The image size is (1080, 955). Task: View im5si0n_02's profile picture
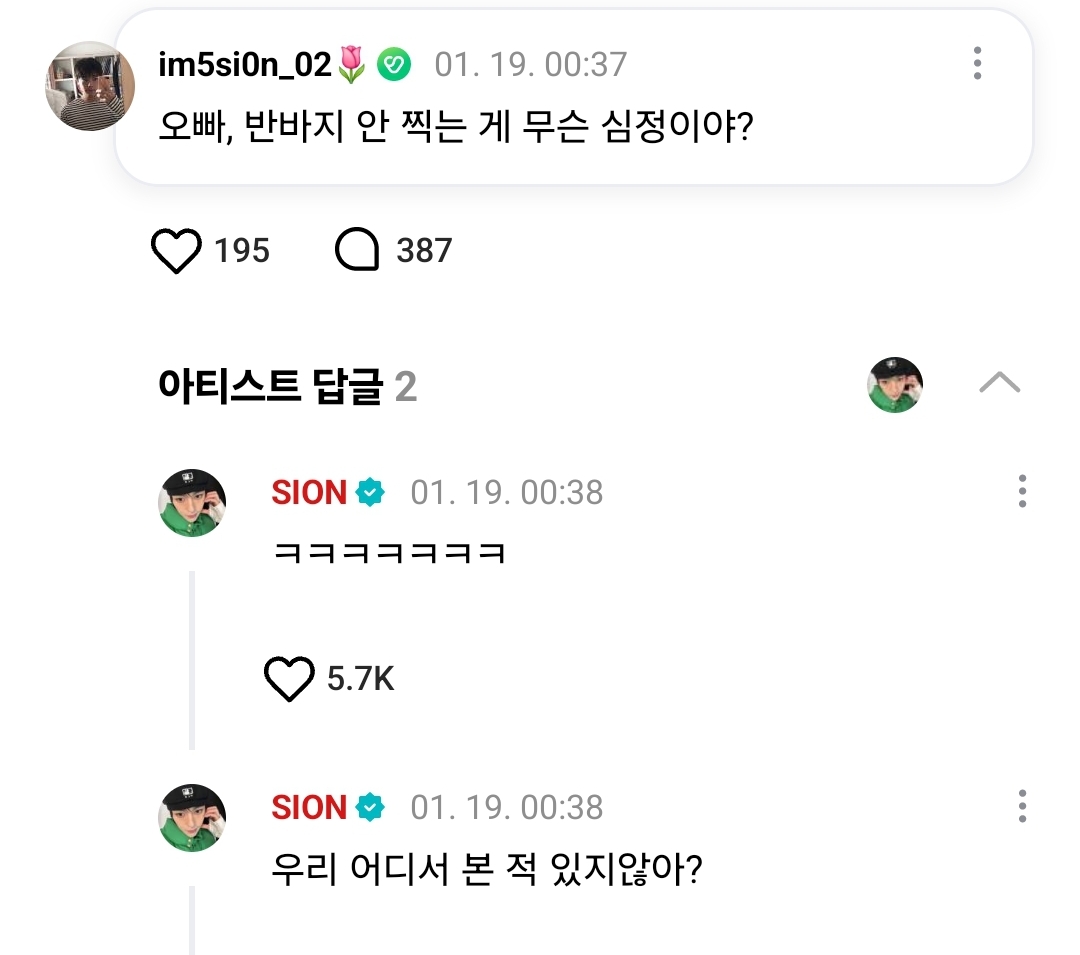(90, 87)
